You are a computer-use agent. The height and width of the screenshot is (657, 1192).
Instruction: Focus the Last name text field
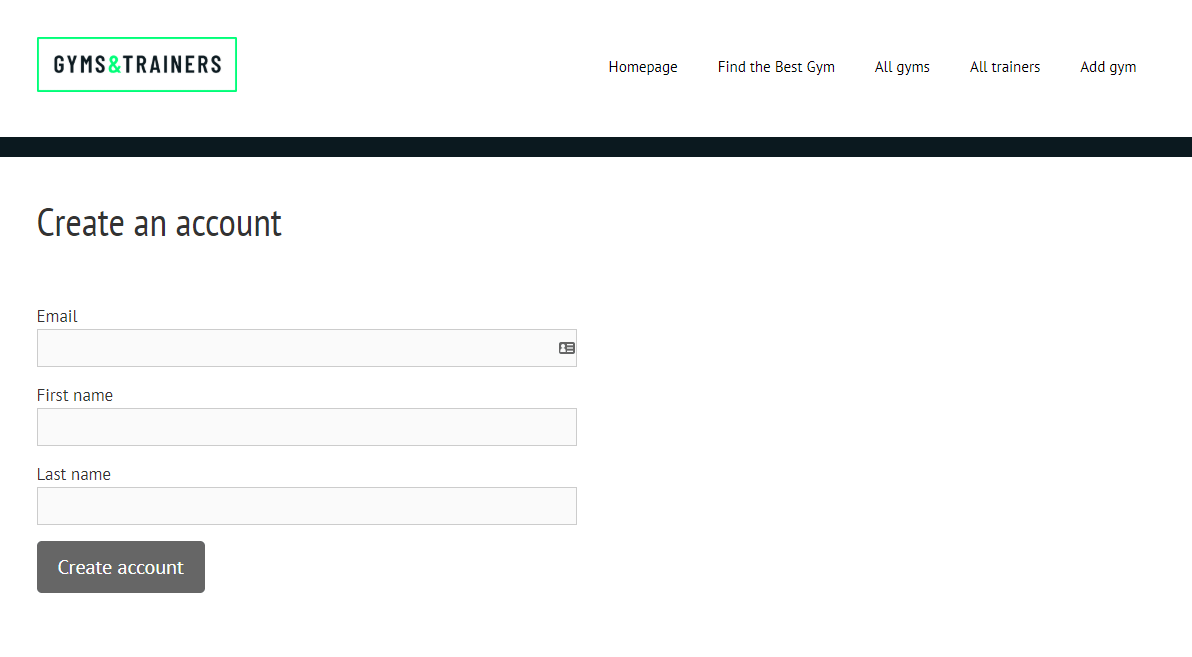click(x=306, y=506)
